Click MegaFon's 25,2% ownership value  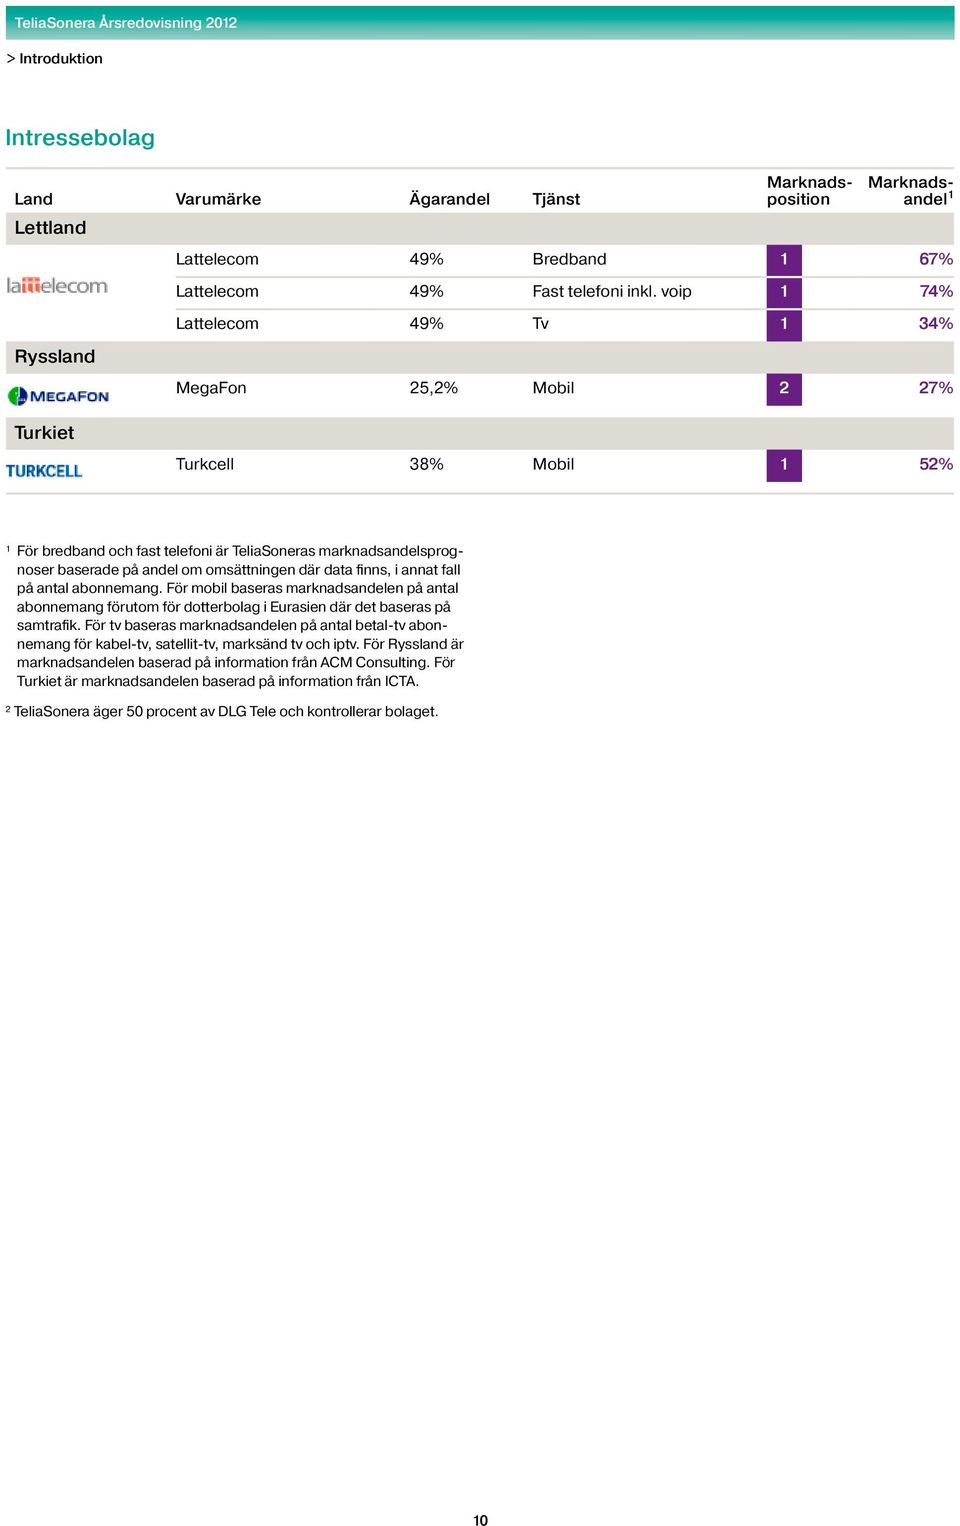[x=434, y=388]
